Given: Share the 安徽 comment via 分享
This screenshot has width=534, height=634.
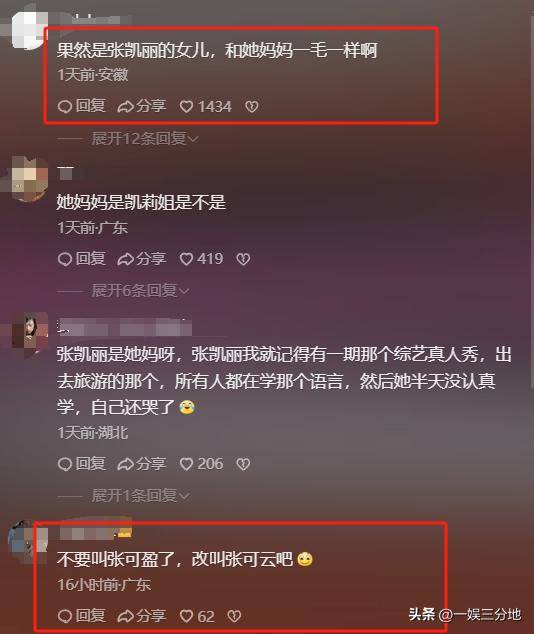Looking at the screenshot, I should [142, 106].
